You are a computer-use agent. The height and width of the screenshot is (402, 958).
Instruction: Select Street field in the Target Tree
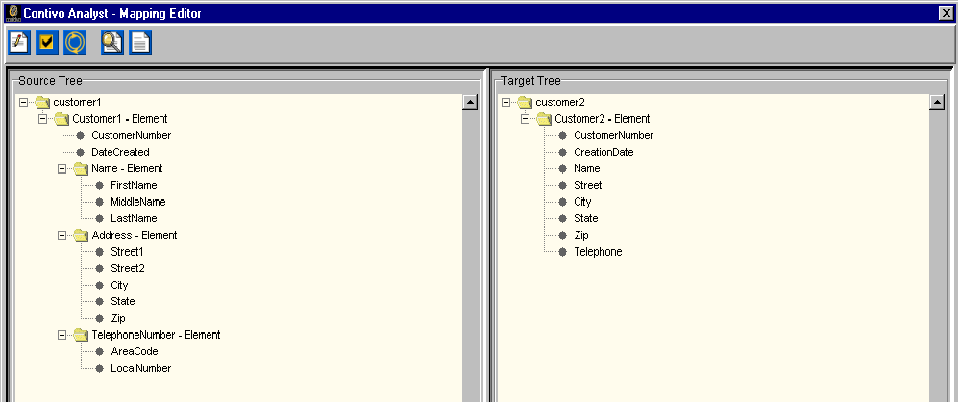tap(588, 185)
